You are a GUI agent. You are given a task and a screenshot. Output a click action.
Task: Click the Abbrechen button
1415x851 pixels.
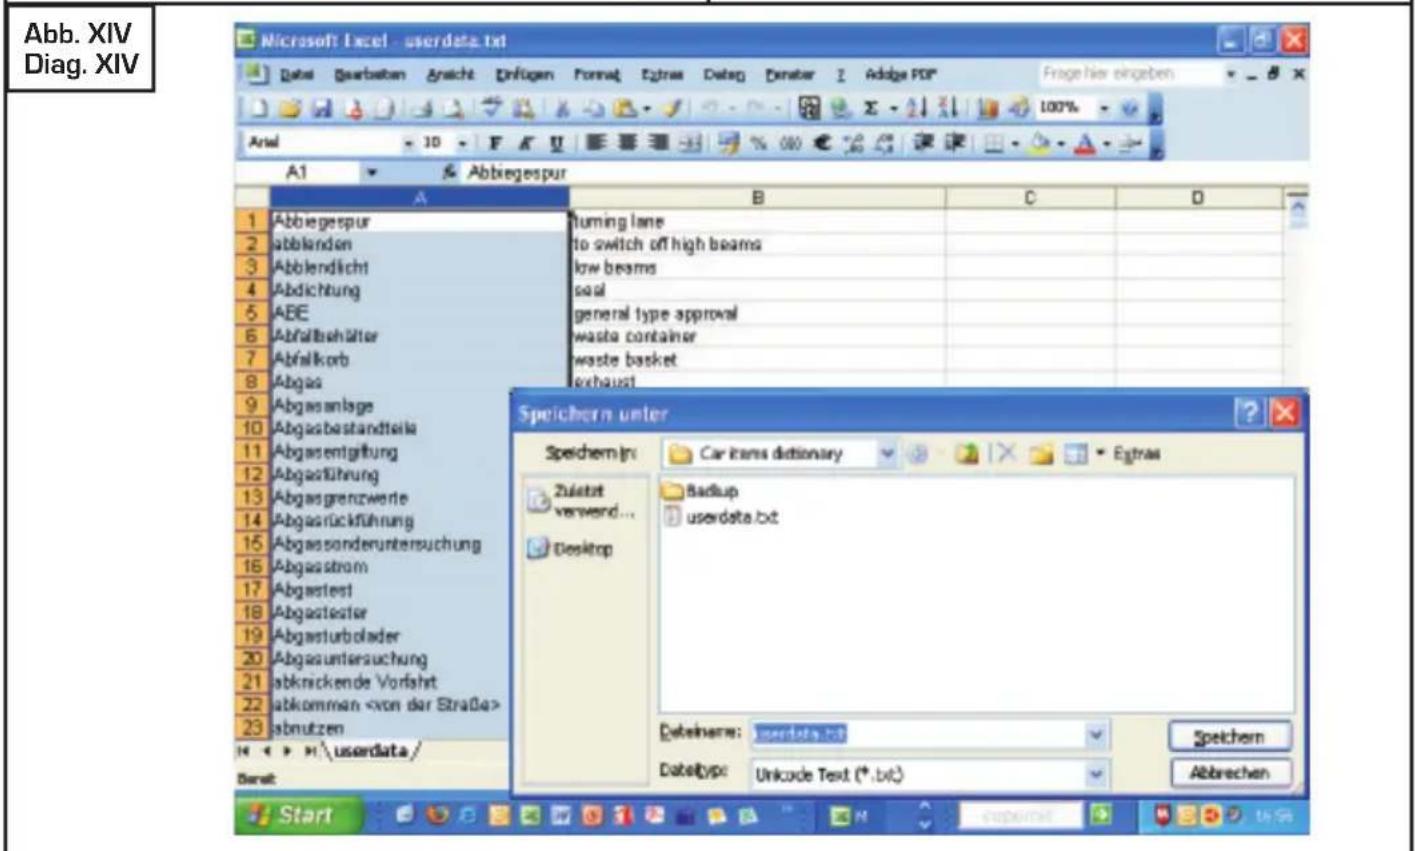click(1229, 773)
